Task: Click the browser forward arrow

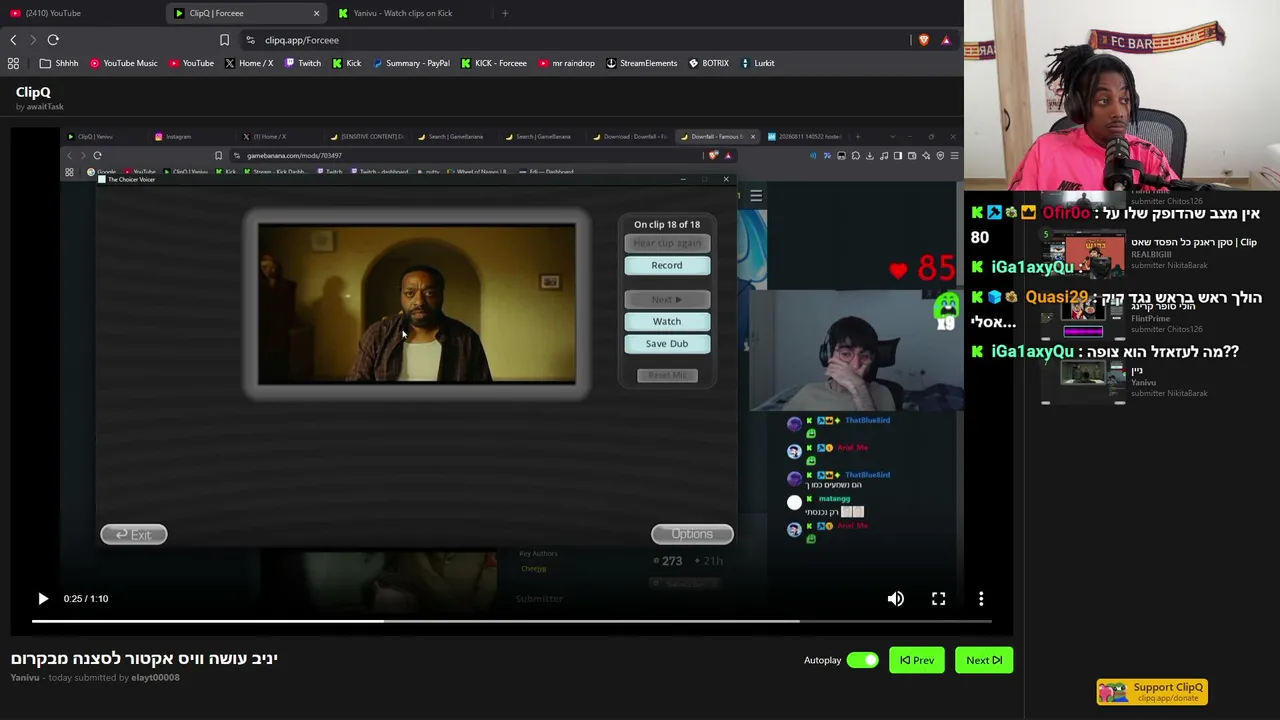Action: 33,40
